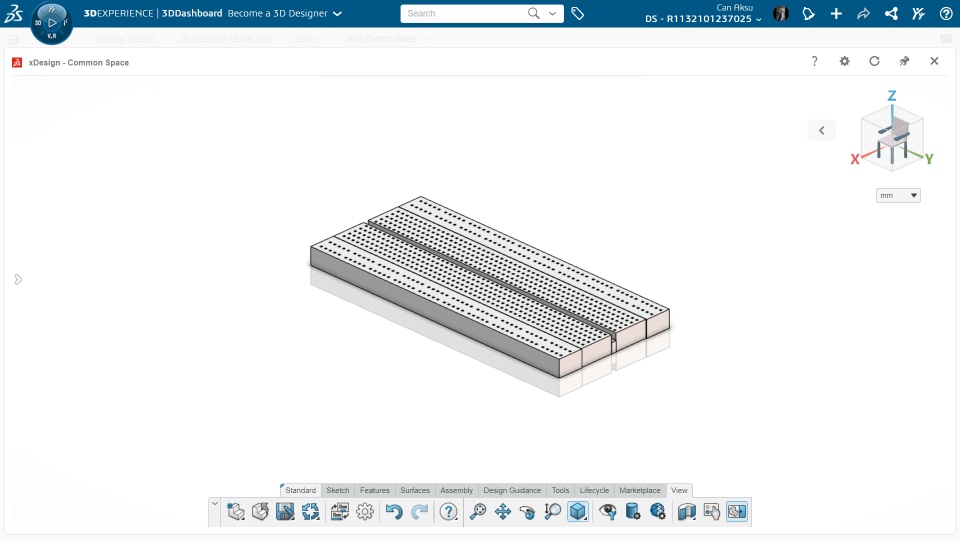Image resolution: width=960 pixels, height=540 pixels.
Task: Click the hand selection panel icon
Action: 711,511
